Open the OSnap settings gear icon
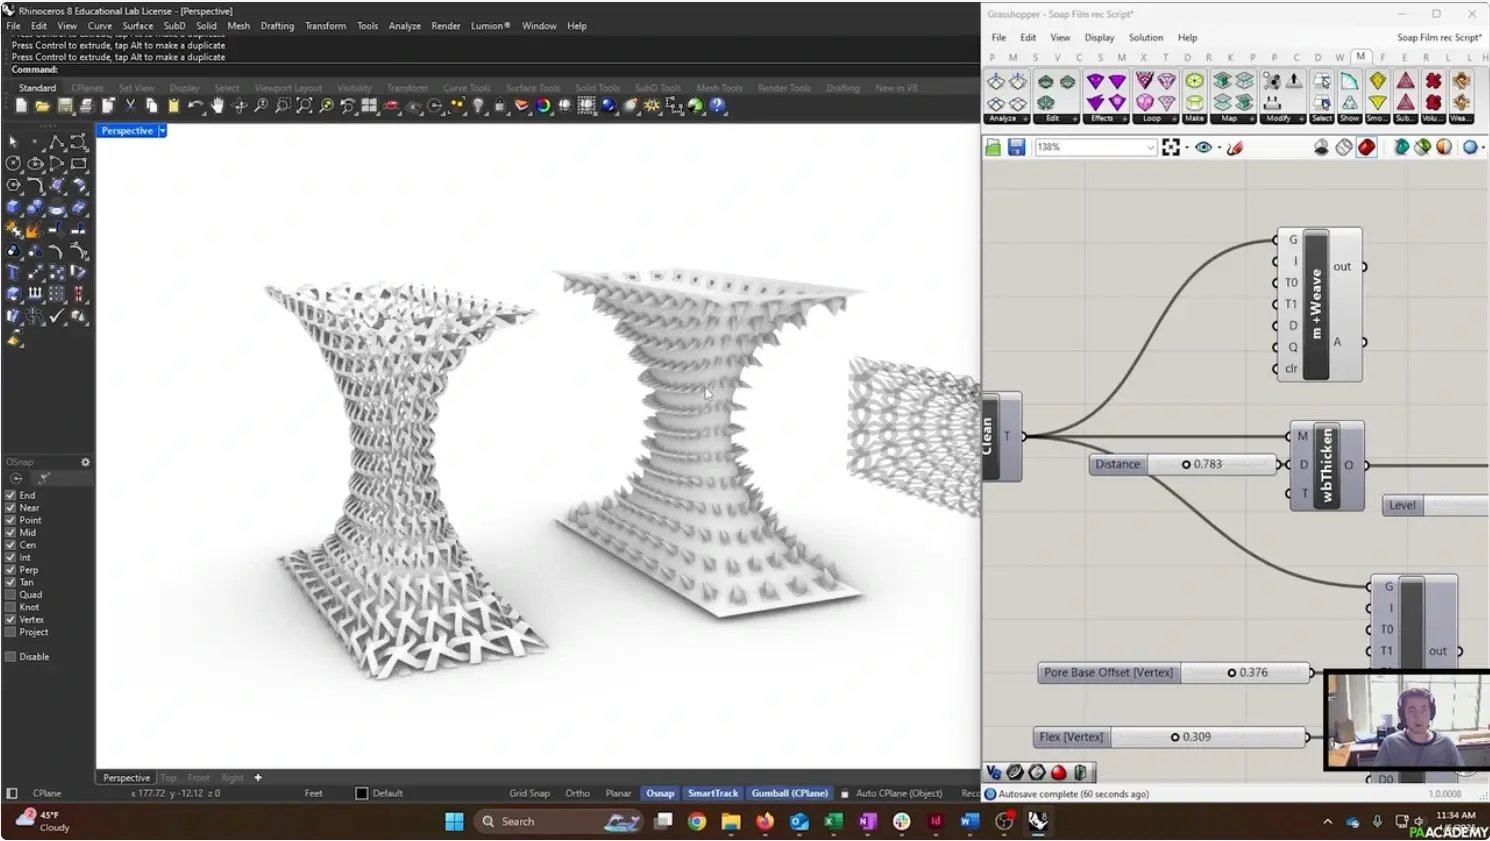 85,462
